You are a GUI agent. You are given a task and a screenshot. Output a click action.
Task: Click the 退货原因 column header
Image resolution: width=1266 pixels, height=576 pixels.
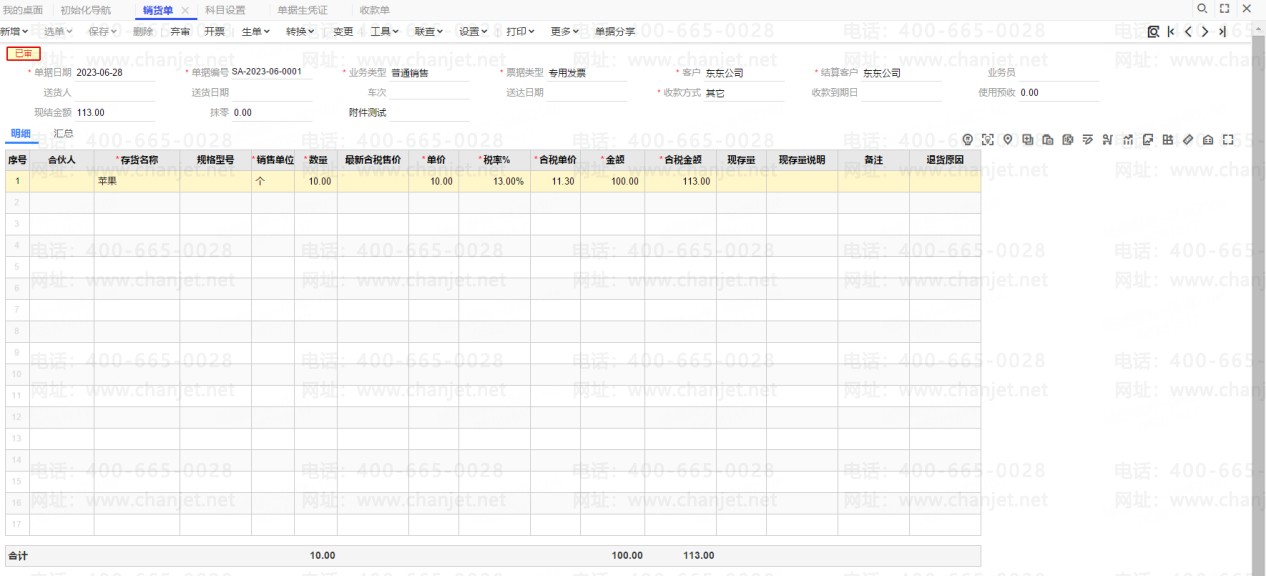coord(945,160)
